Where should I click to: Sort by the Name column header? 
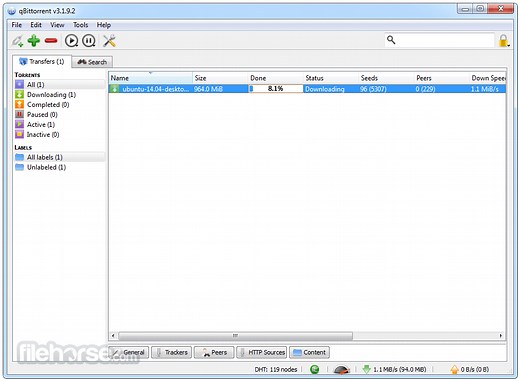pos(151,78)
